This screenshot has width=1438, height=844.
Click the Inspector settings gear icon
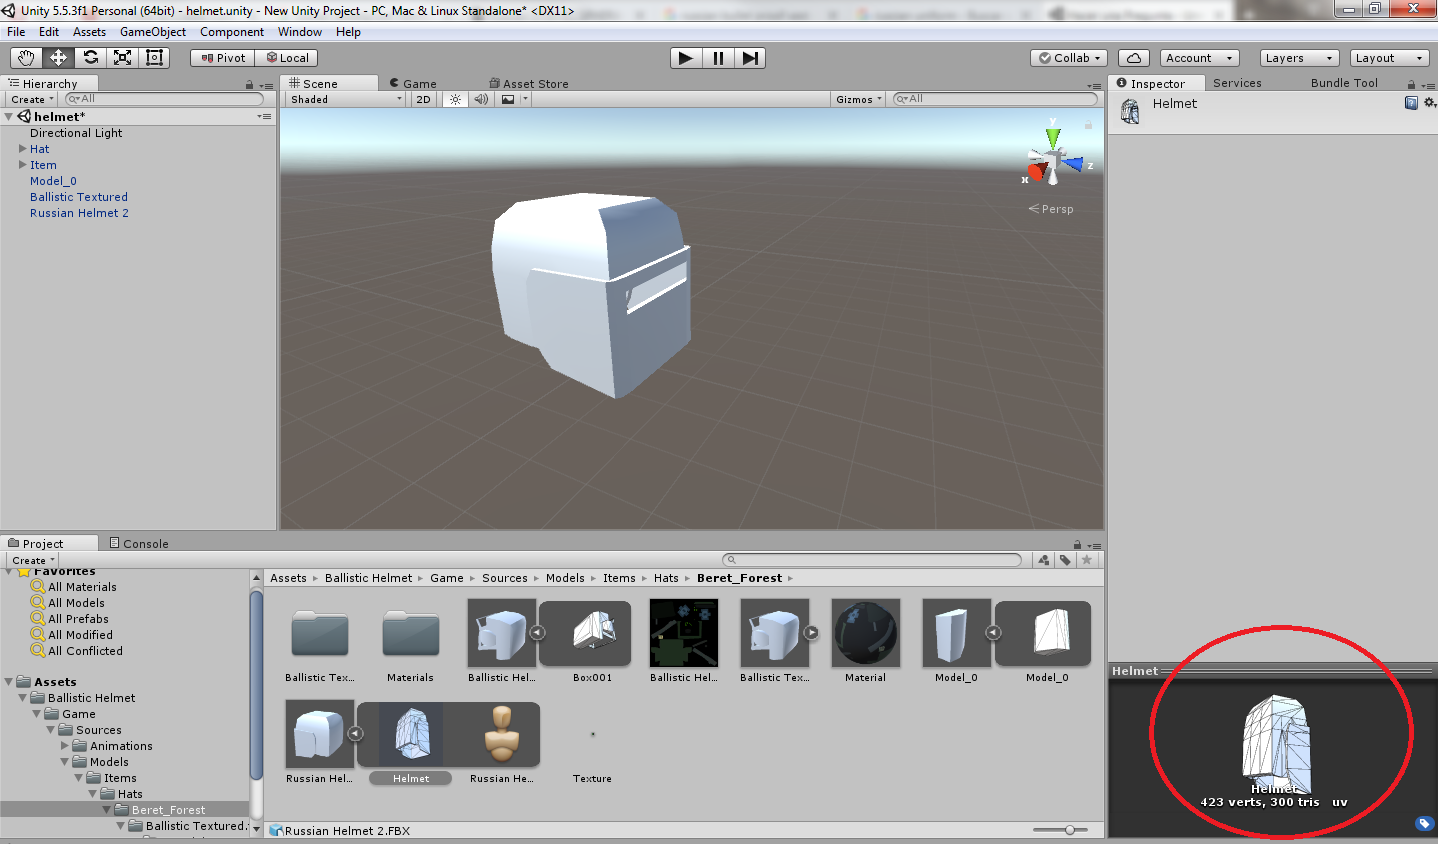(1430, 103)
